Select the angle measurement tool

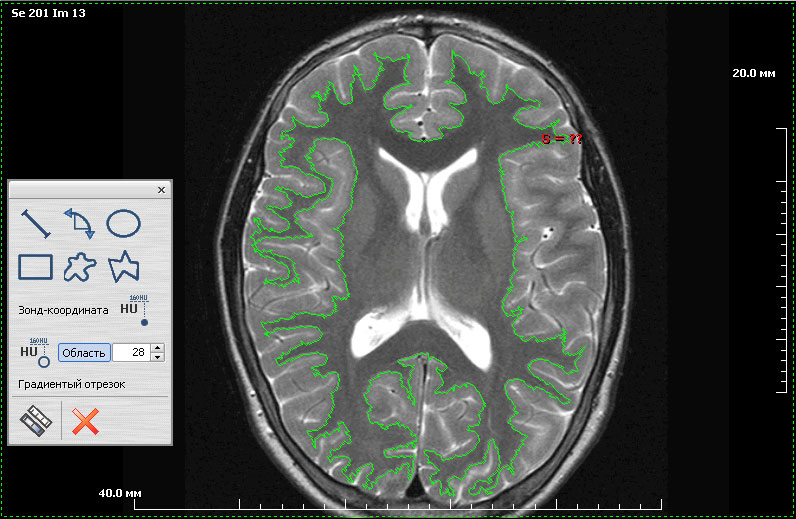[79, 223]
